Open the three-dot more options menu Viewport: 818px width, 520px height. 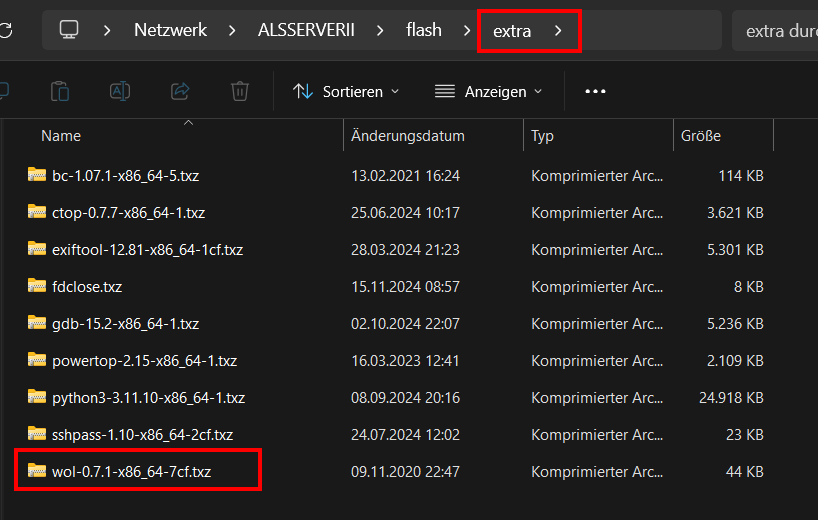click(595, 91)
